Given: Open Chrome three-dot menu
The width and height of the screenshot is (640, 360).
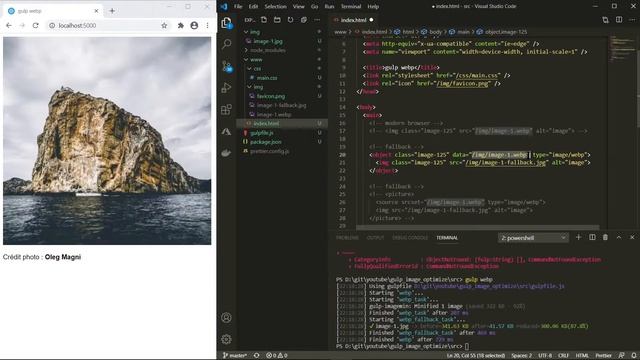Looking at the screenshot, I should (207, 25).
